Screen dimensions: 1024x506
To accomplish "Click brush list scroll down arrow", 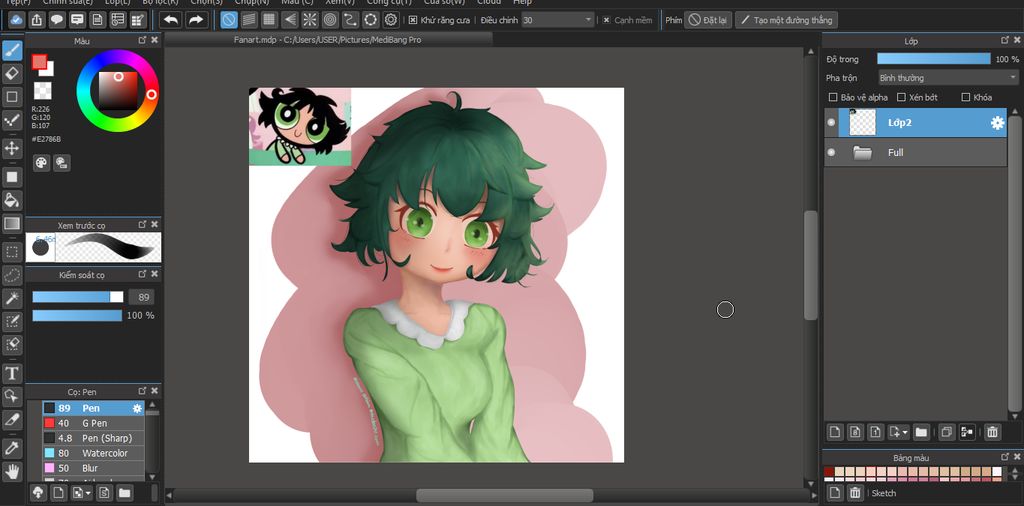I will tap(152, 477).
